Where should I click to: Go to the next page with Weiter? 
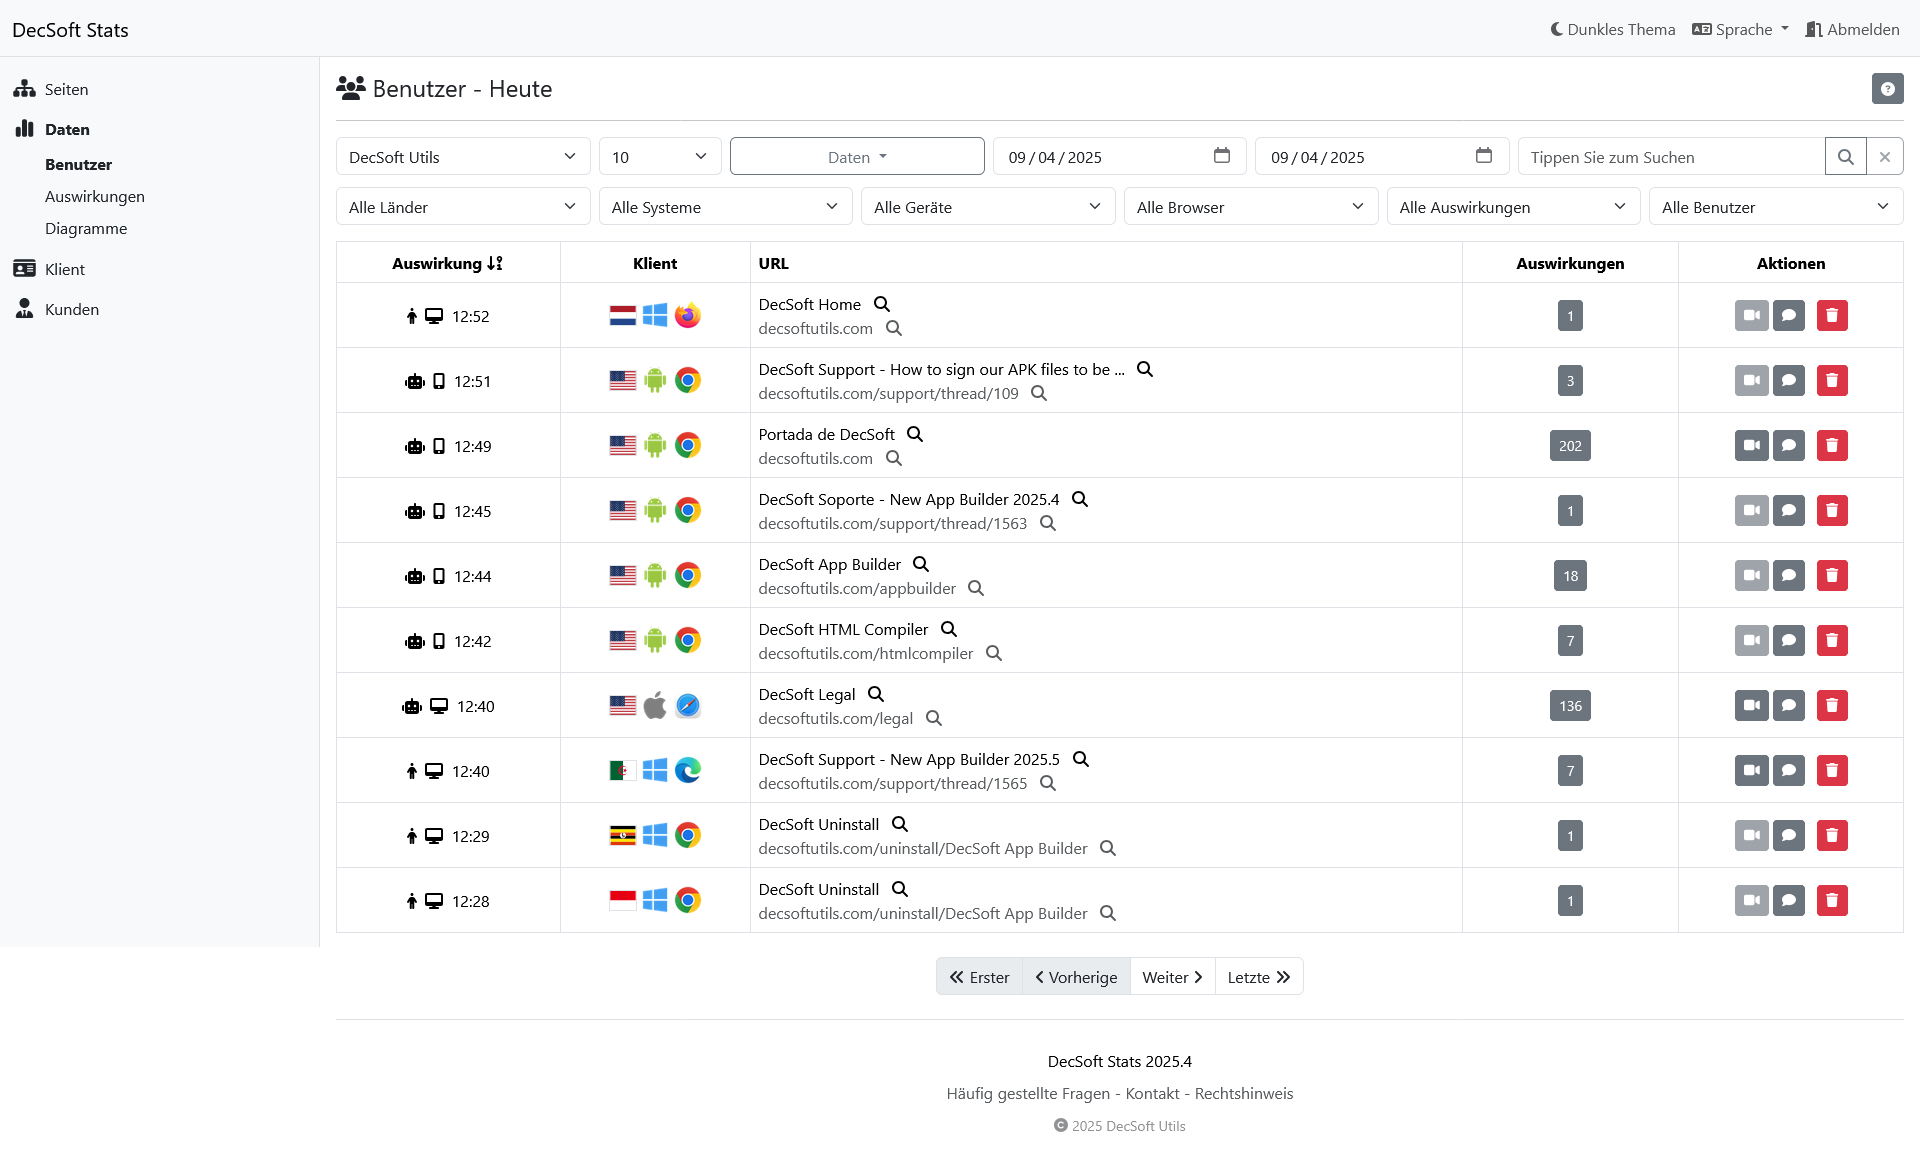point(1171,976)
